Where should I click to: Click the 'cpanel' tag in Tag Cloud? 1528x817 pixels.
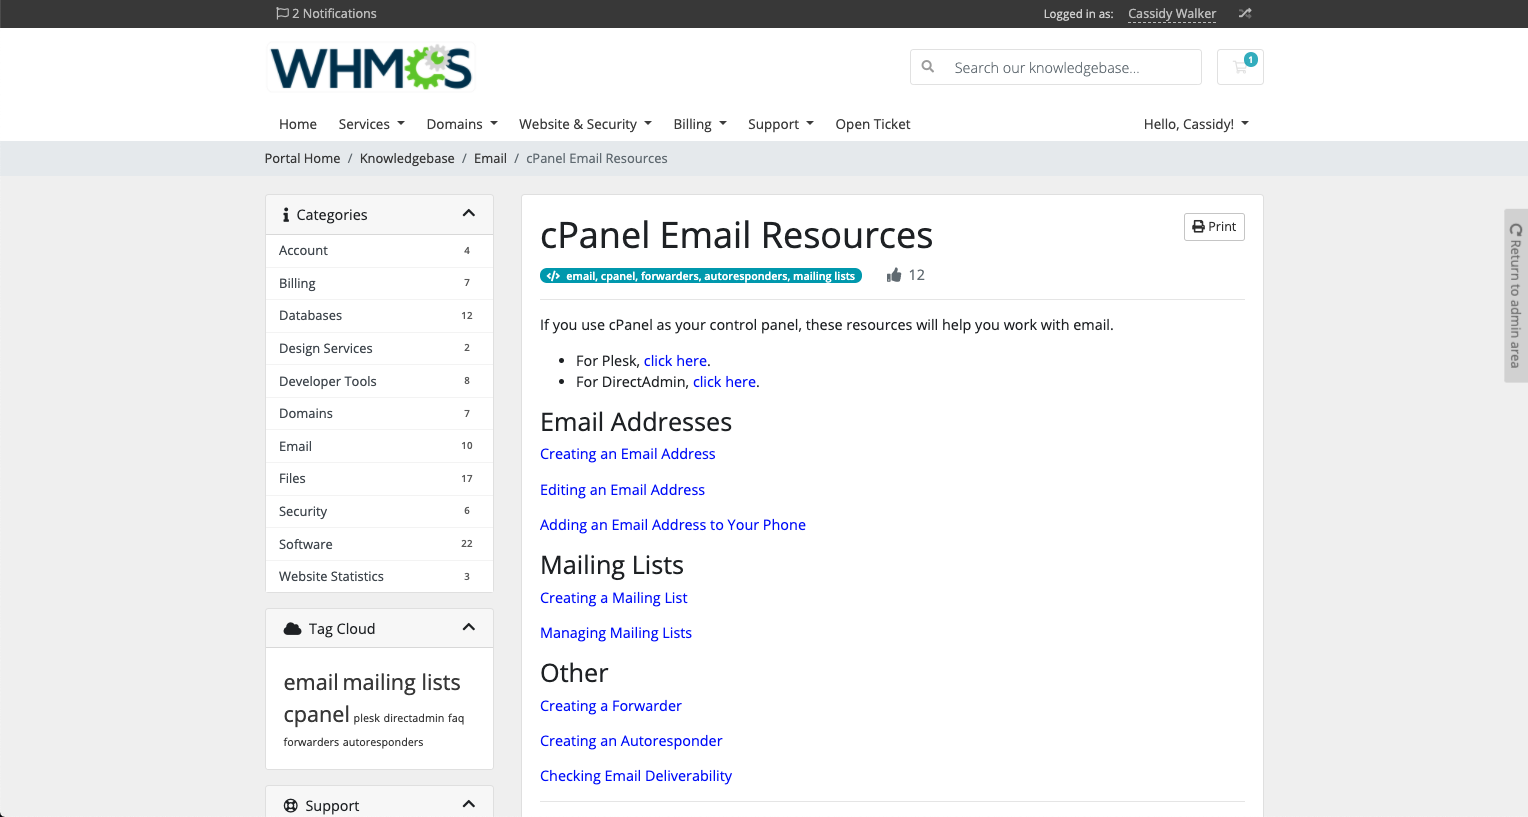click(316, 715)
